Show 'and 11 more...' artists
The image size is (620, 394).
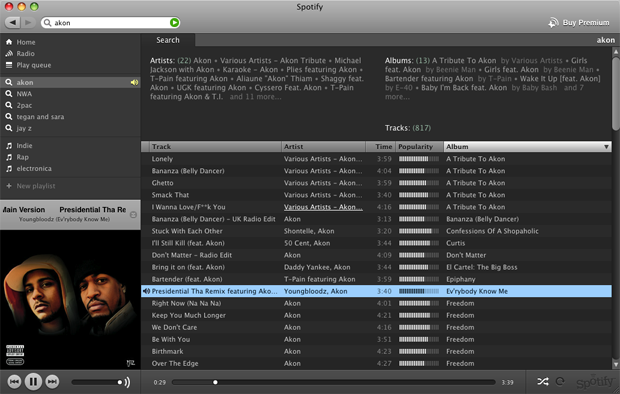(255, 97)
